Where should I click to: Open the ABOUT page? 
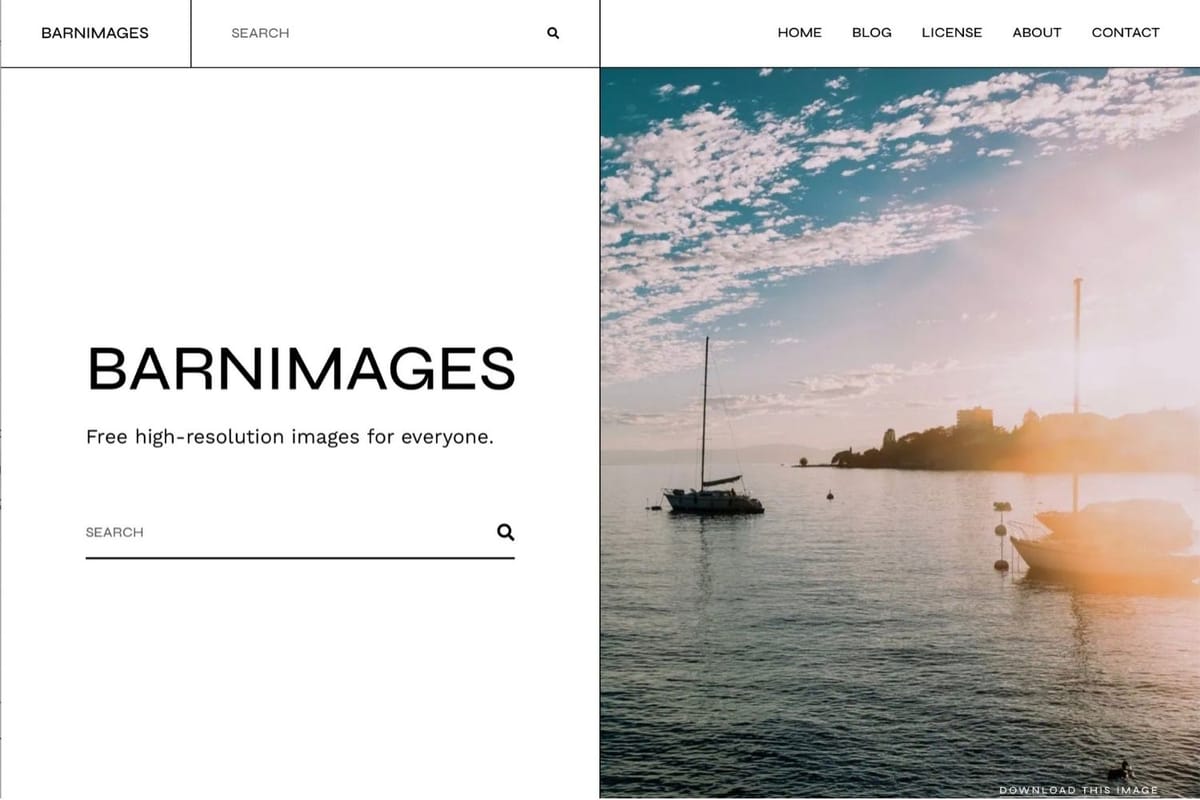click(x=1036, y=32)
